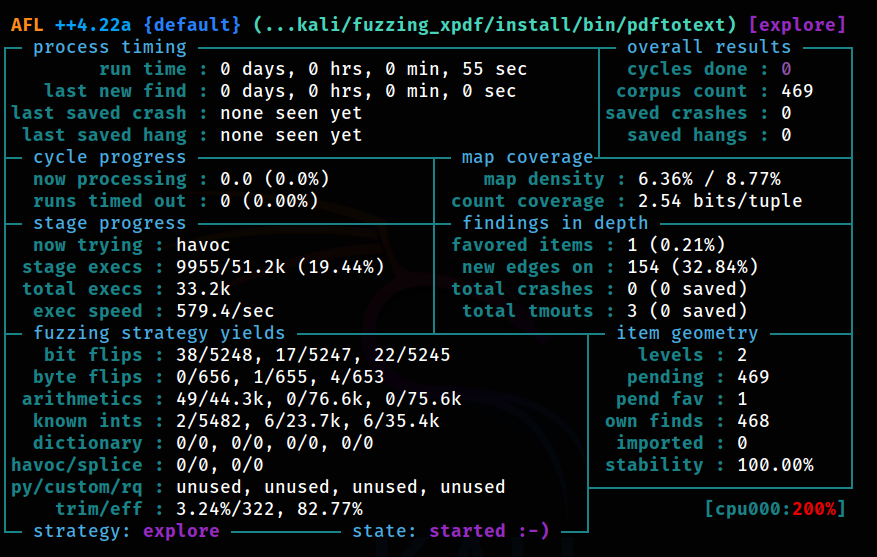Click the cycle progress section heading

[x=110, y=157]
